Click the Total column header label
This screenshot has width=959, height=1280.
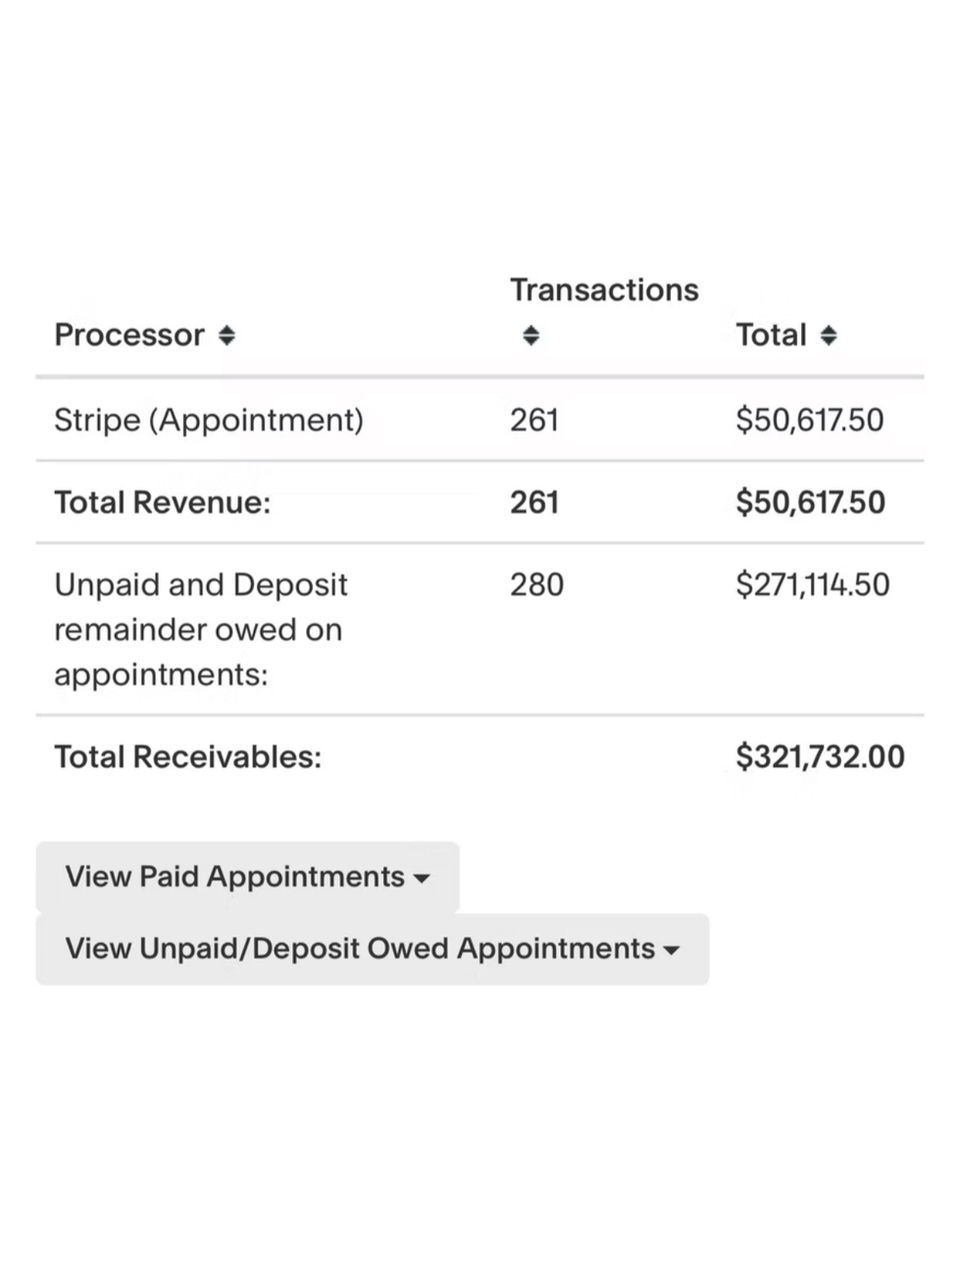point(771,335)
